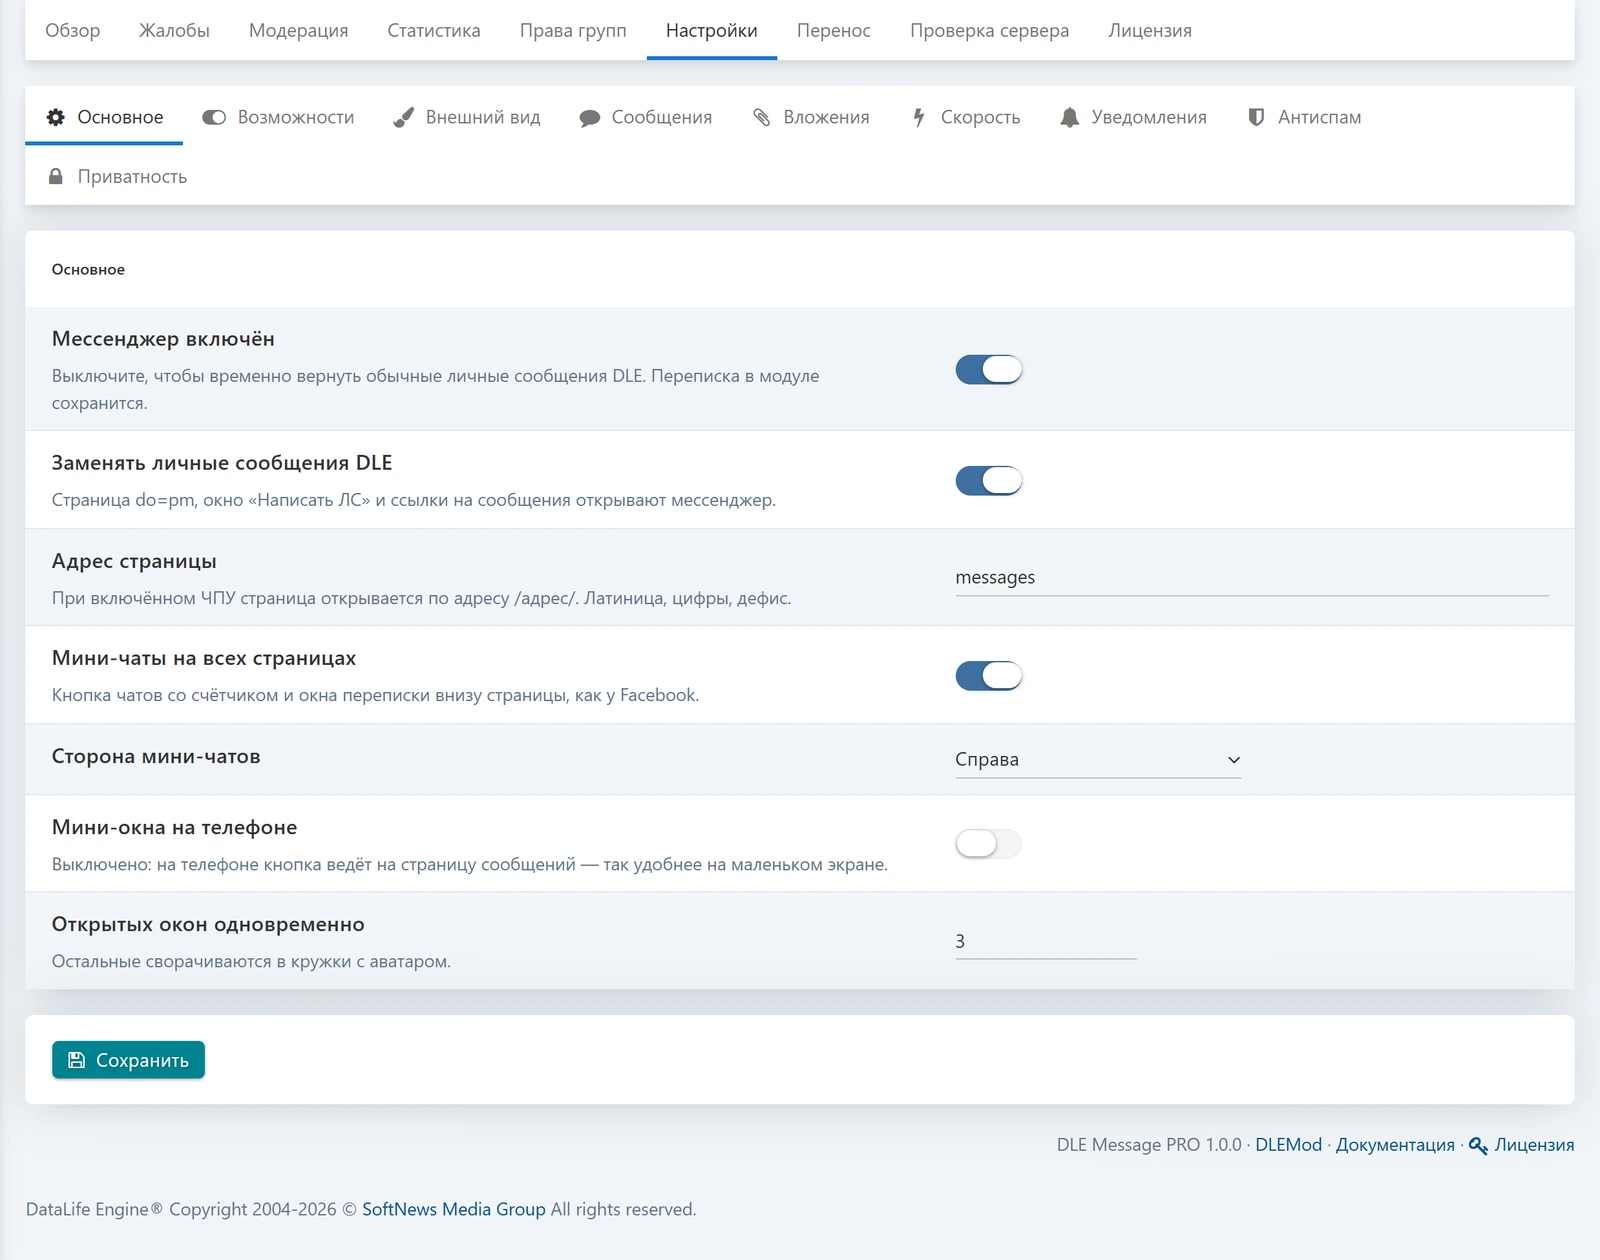Open the DLEMod link in footer

[x=1288, y=1145]
